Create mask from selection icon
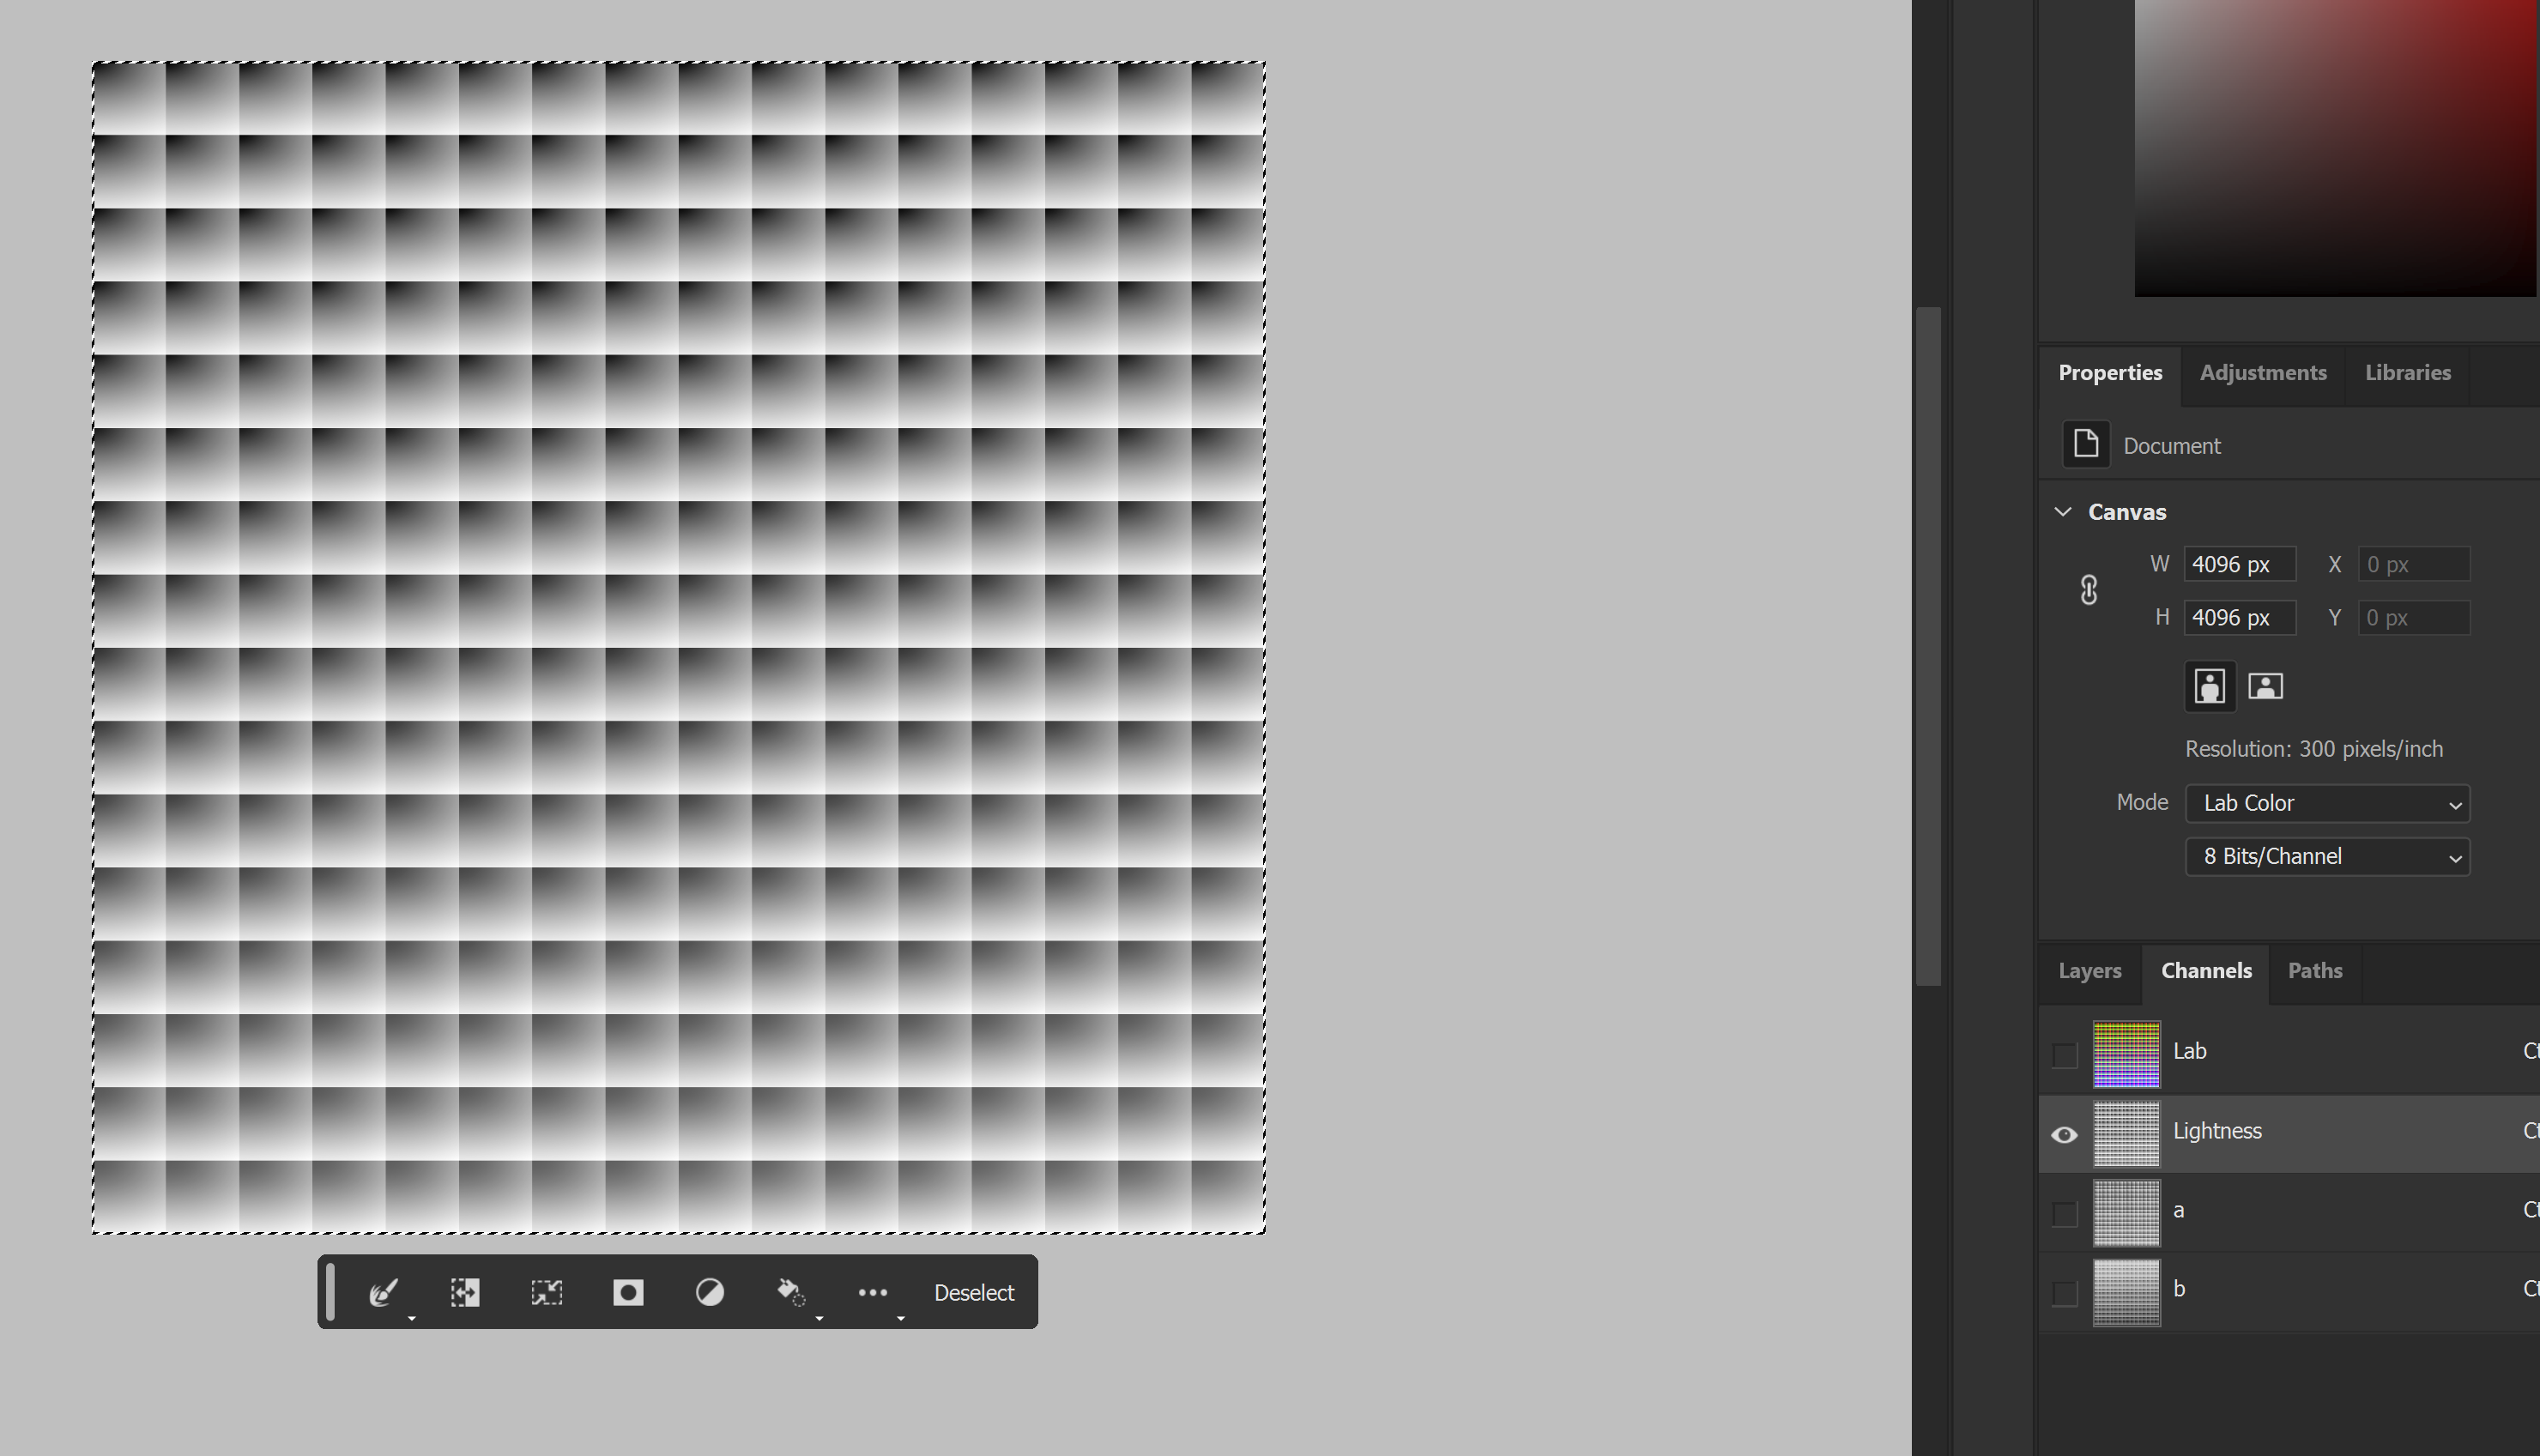The height and width of the screenshot is (1456, 2540). click(628, 1292)
